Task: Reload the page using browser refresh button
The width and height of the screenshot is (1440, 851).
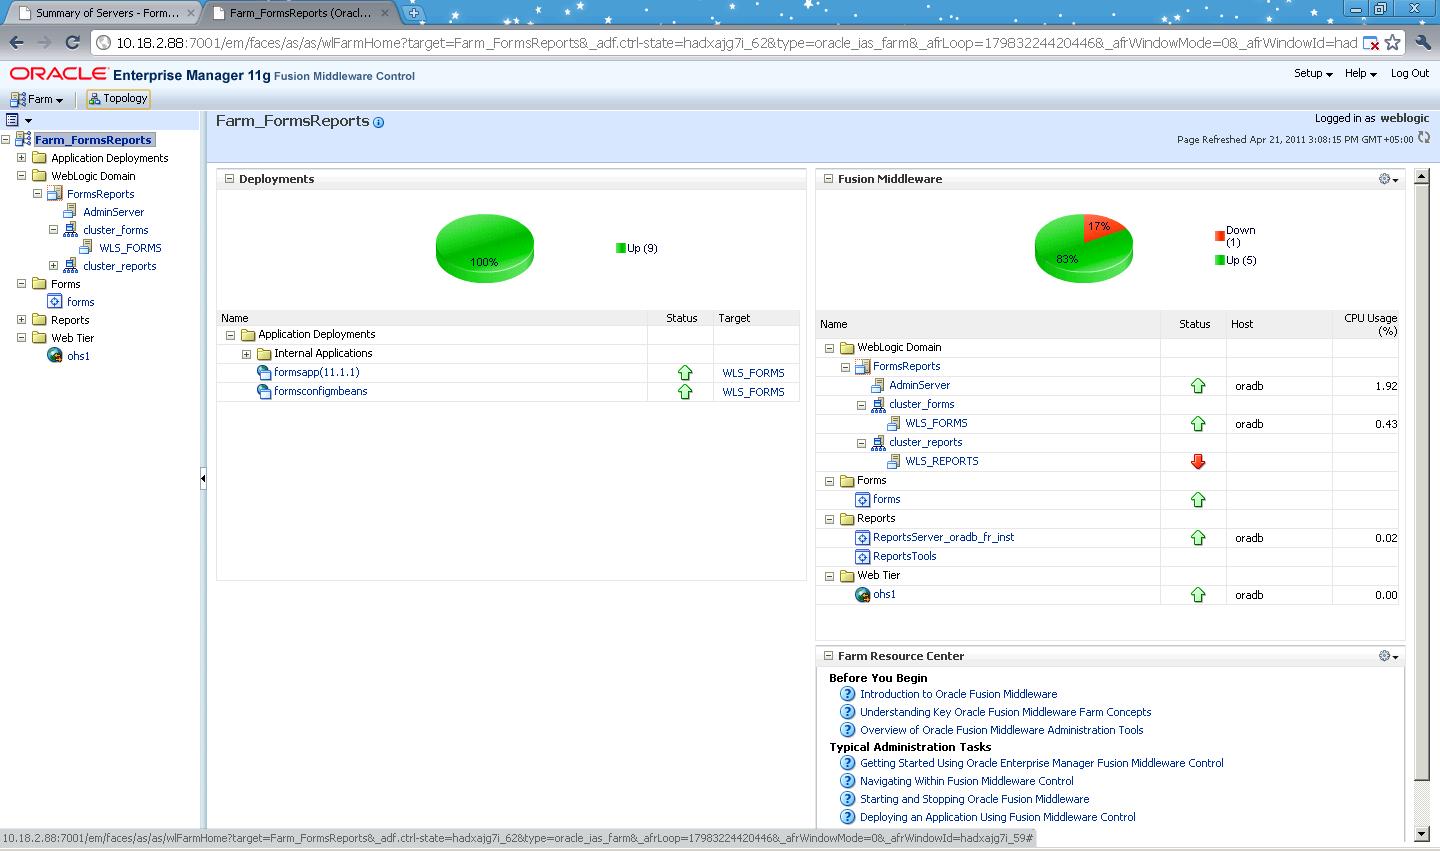Action: [72, 43]
